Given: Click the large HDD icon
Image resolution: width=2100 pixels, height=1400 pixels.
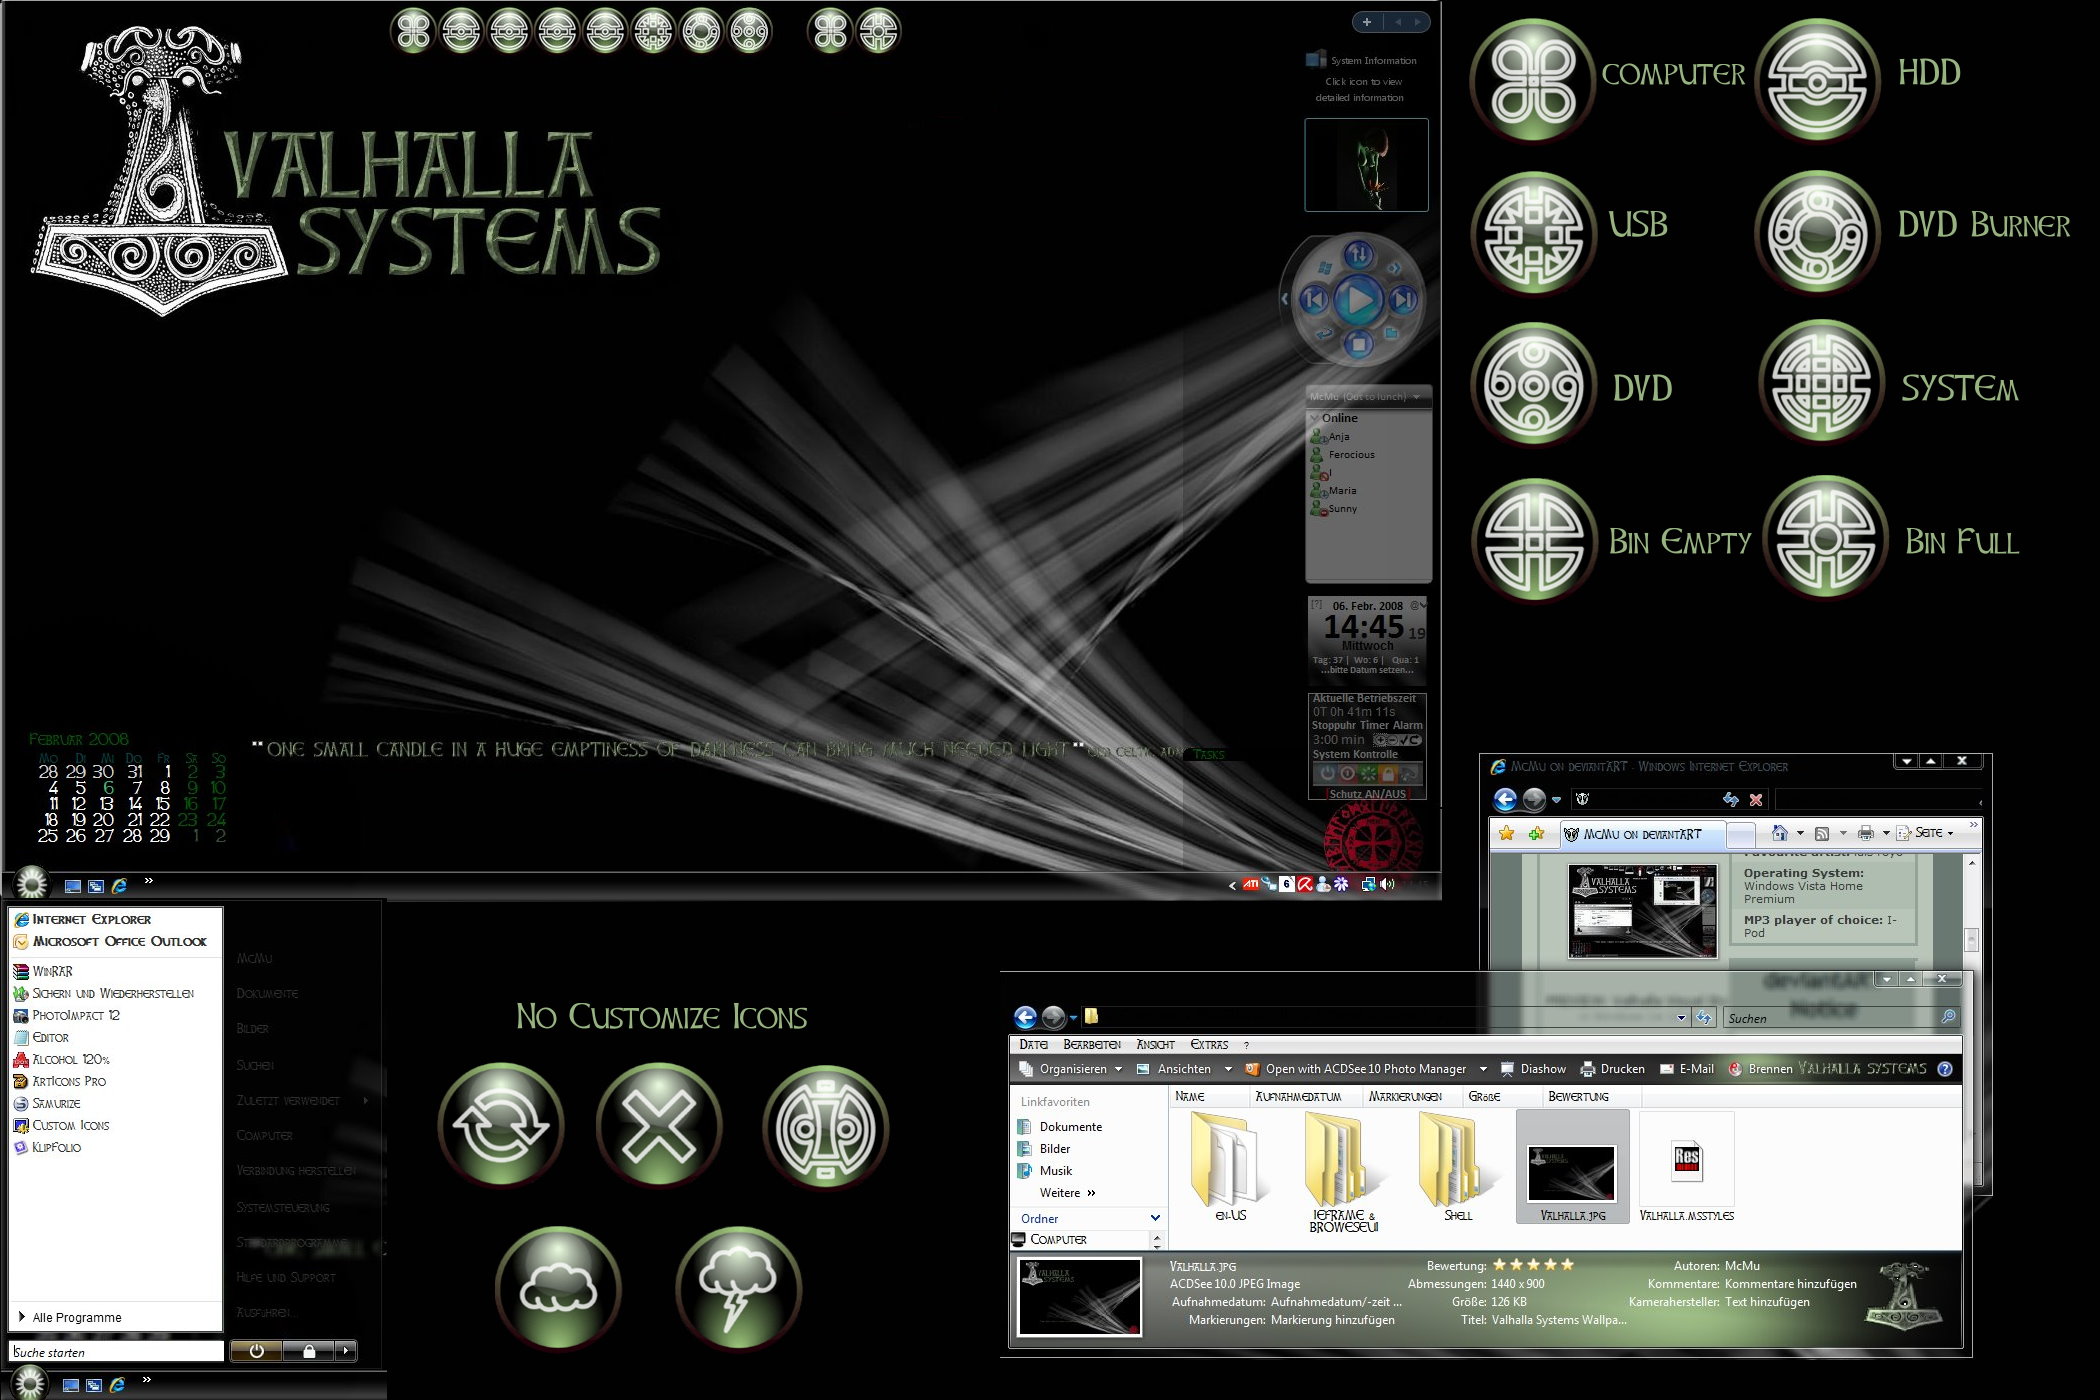Looking at the screenshot, I should pyautogui.click(x=1817, y=79).
